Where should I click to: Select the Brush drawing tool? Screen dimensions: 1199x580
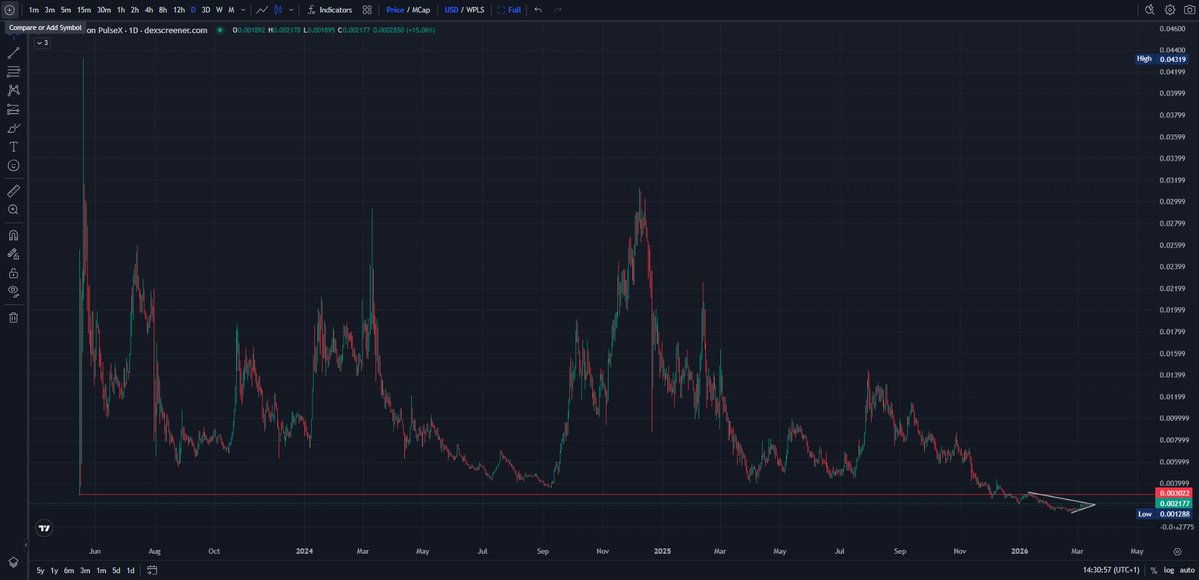pos(13,128)
